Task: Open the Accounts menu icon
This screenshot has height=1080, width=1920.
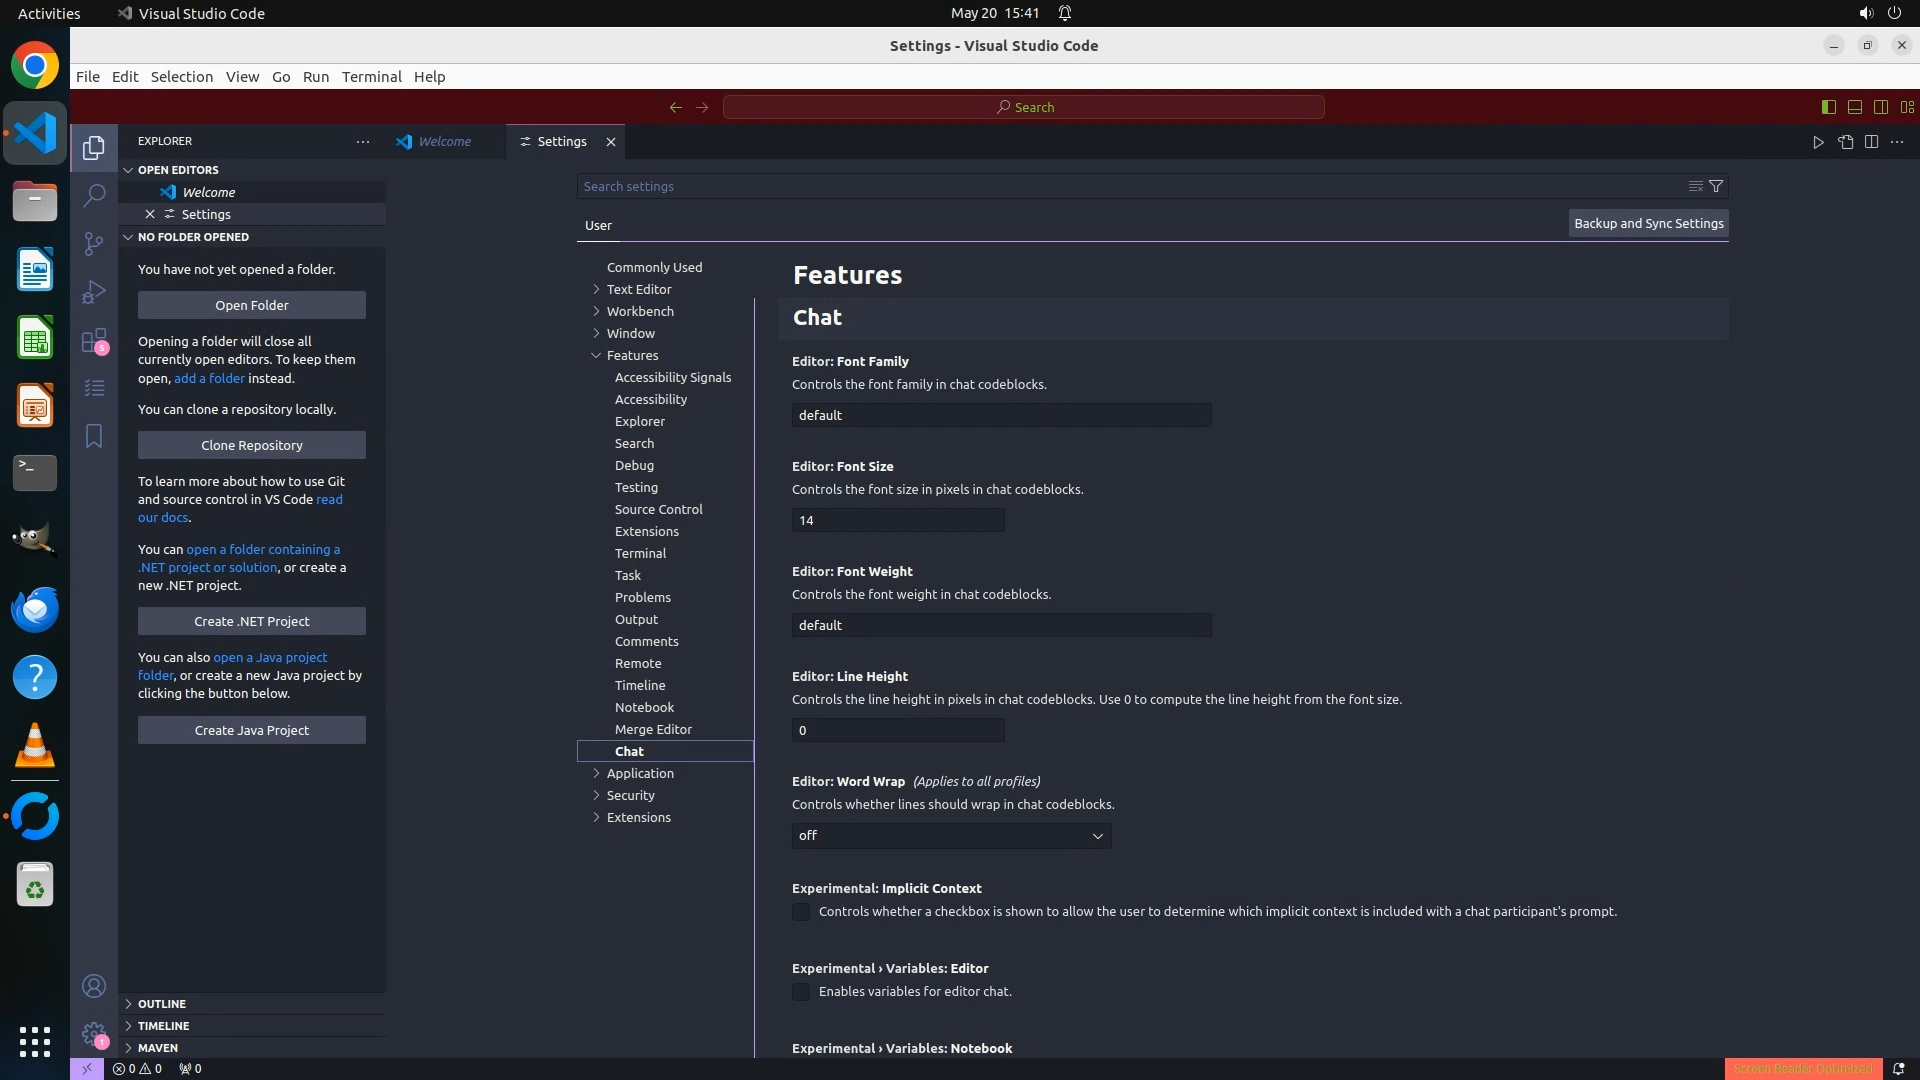Action: click(94, 986)
